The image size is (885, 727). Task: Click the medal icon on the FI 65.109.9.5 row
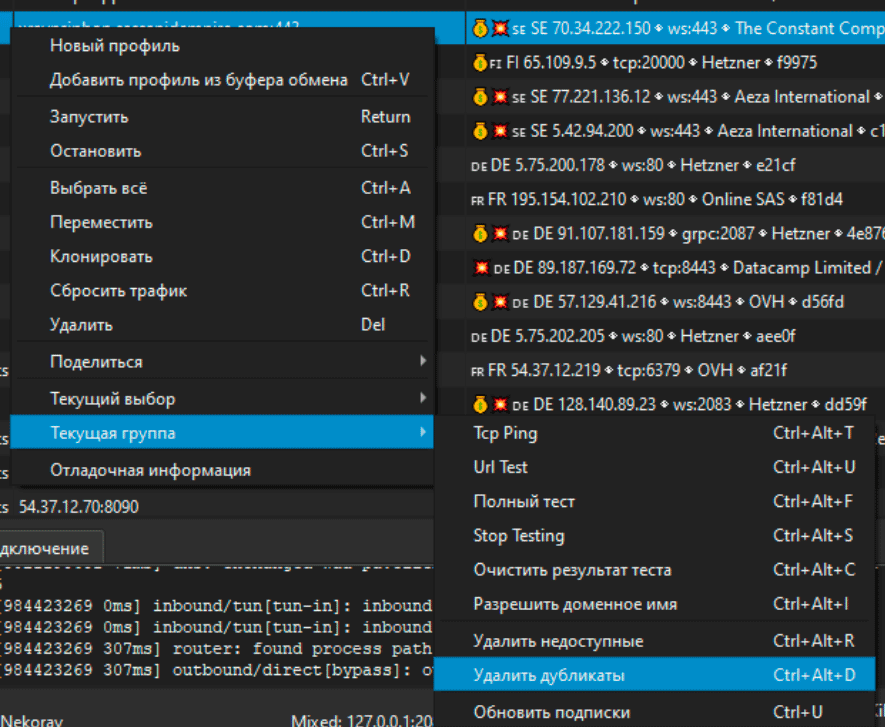[480, 63]
